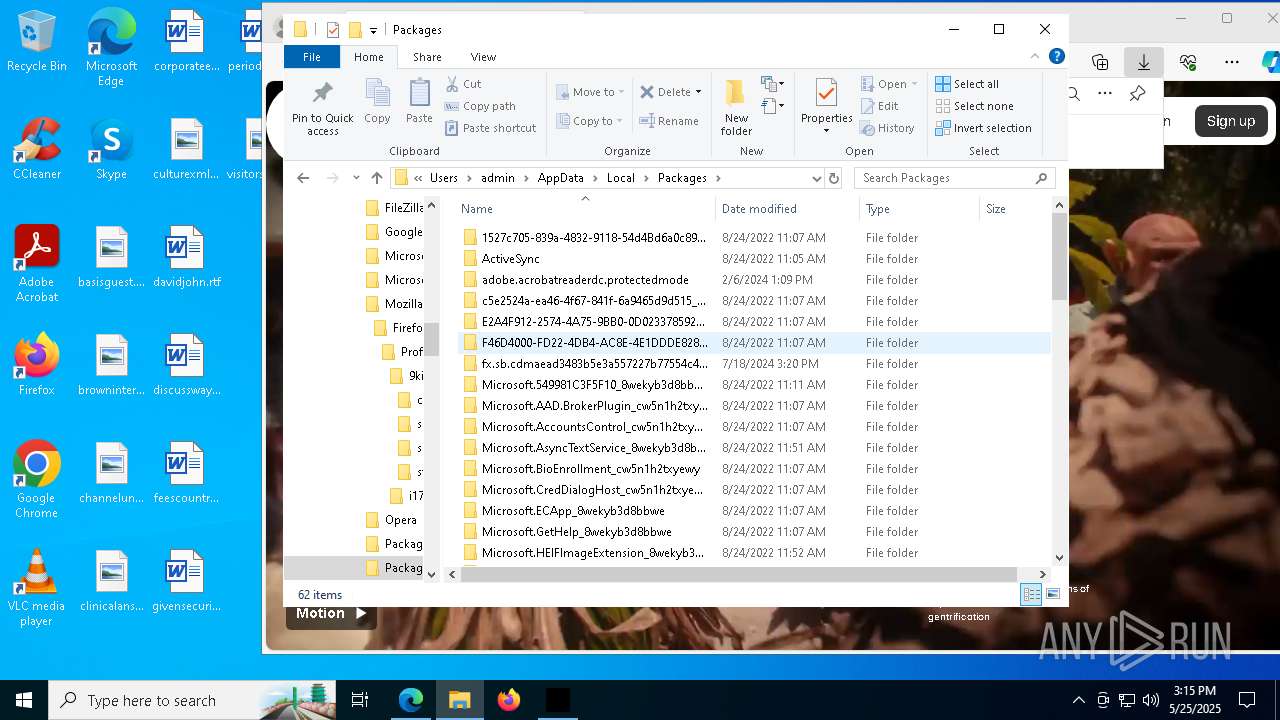Click Edit in Open group
Image resolution: width=1280 pixels, height=720 pixels.
pos(878,106)
